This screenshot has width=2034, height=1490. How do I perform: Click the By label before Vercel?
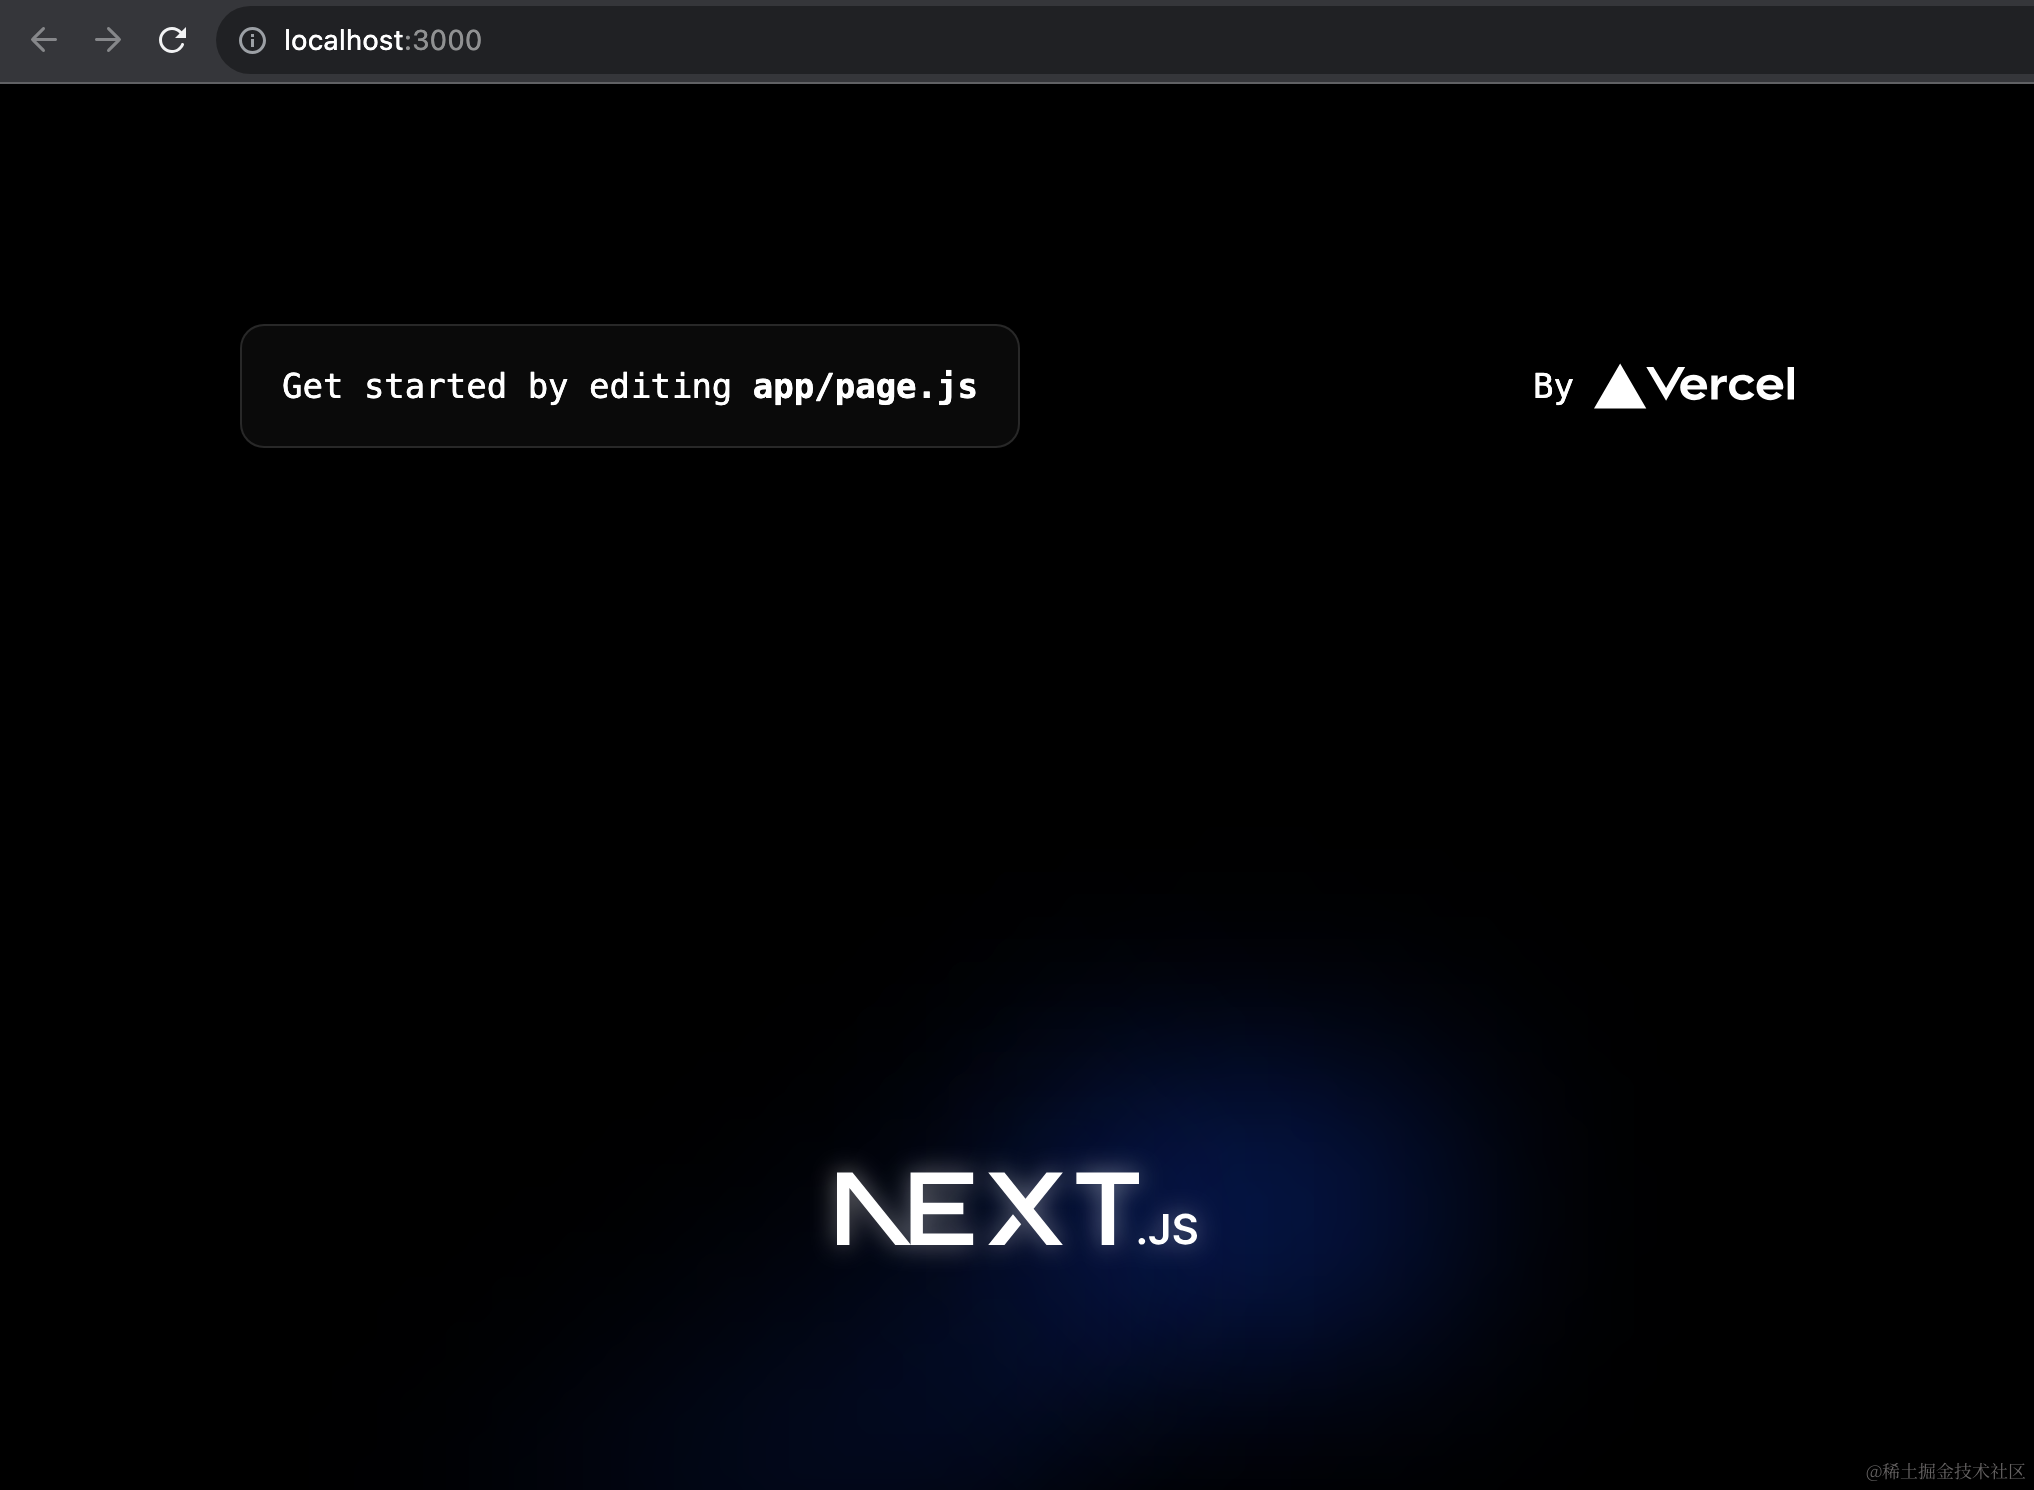[1552, 387]
